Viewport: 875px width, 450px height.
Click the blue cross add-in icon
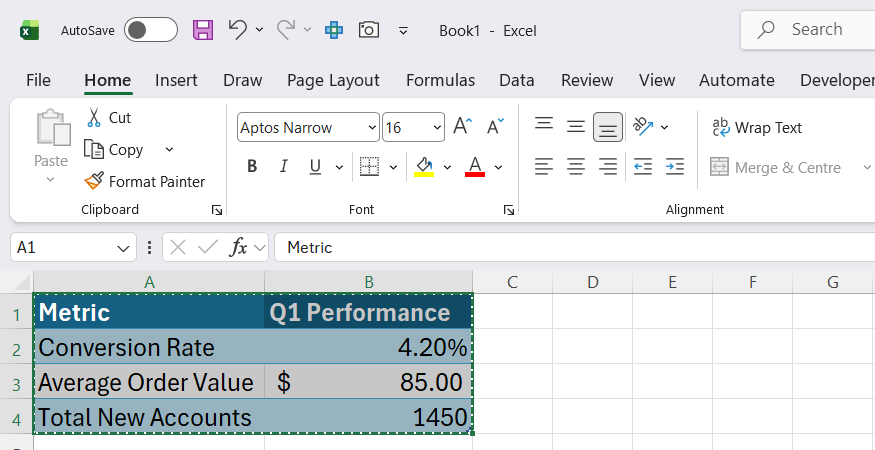pos(334,30)
